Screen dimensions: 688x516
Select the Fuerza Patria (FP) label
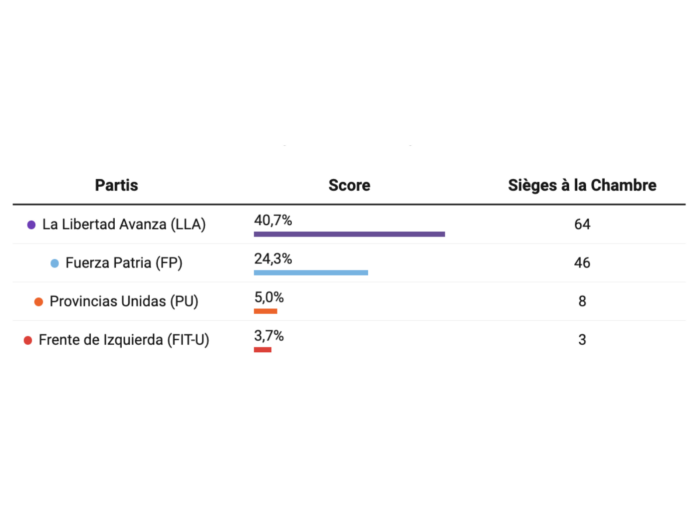click(124, 263)
